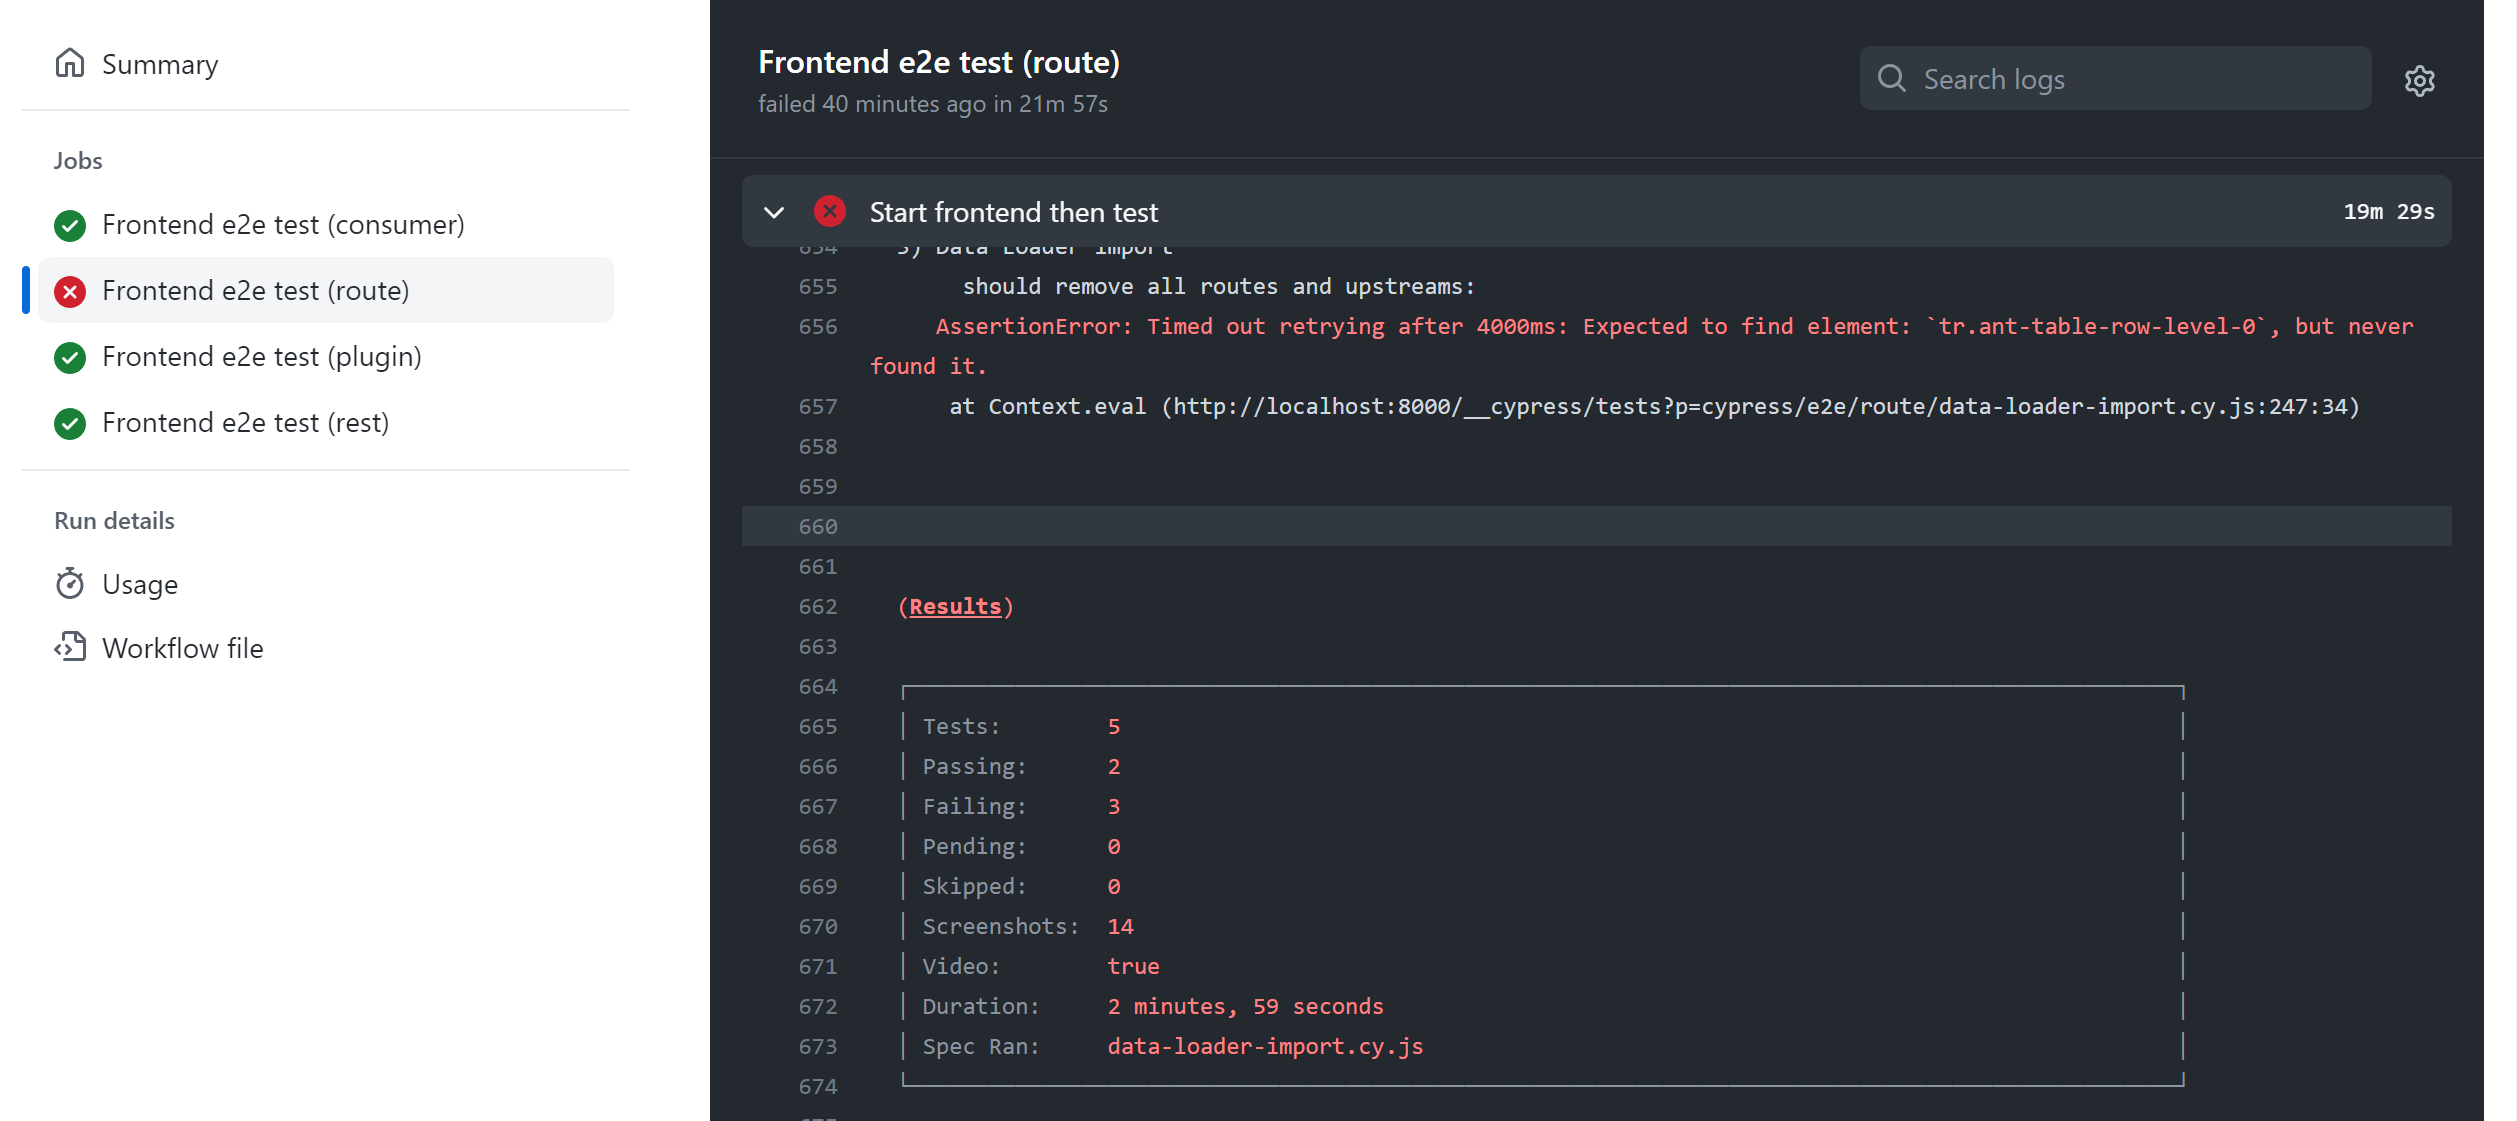
Task: Click red failed icon on route job
Action: tap(69, 291)
